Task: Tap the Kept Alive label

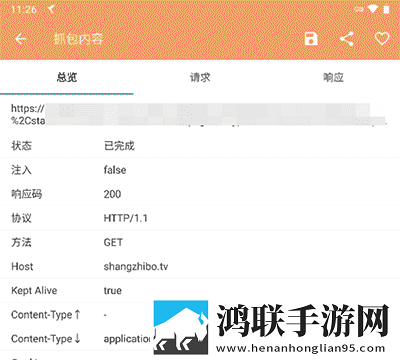Action: [x=34, y=290]
